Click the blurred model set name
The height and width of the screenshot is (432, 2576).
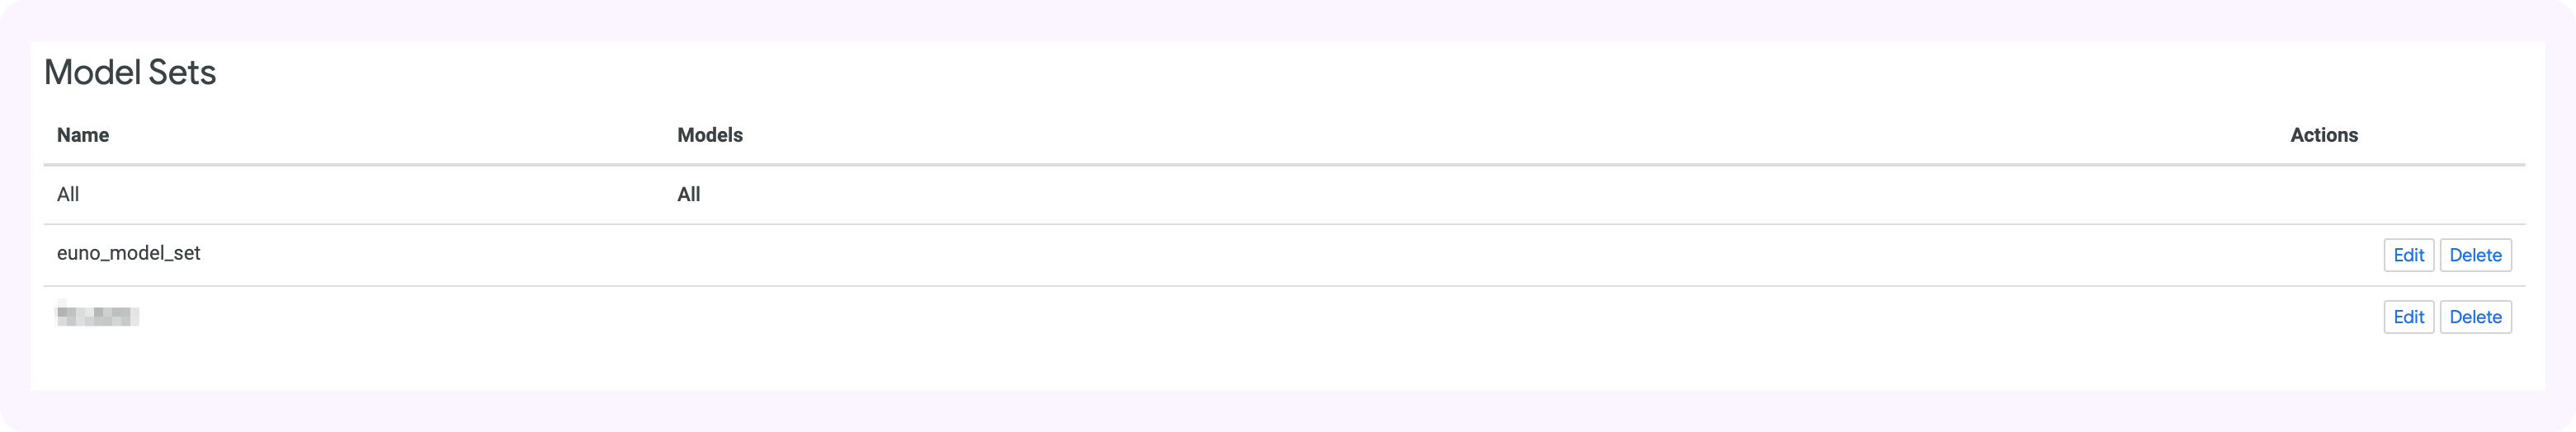click(x=98, y=316)
